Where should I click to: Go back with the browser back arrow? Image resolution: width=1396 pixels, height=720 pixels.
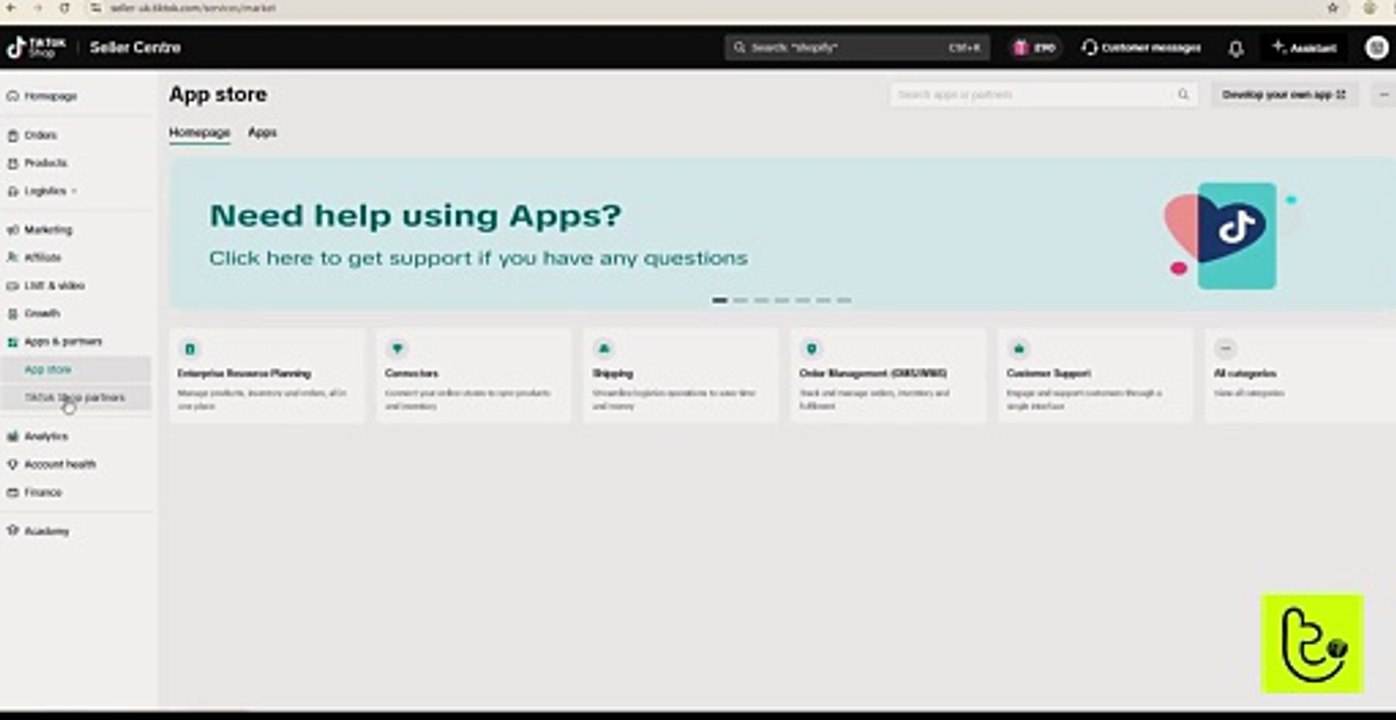[11, 7]
